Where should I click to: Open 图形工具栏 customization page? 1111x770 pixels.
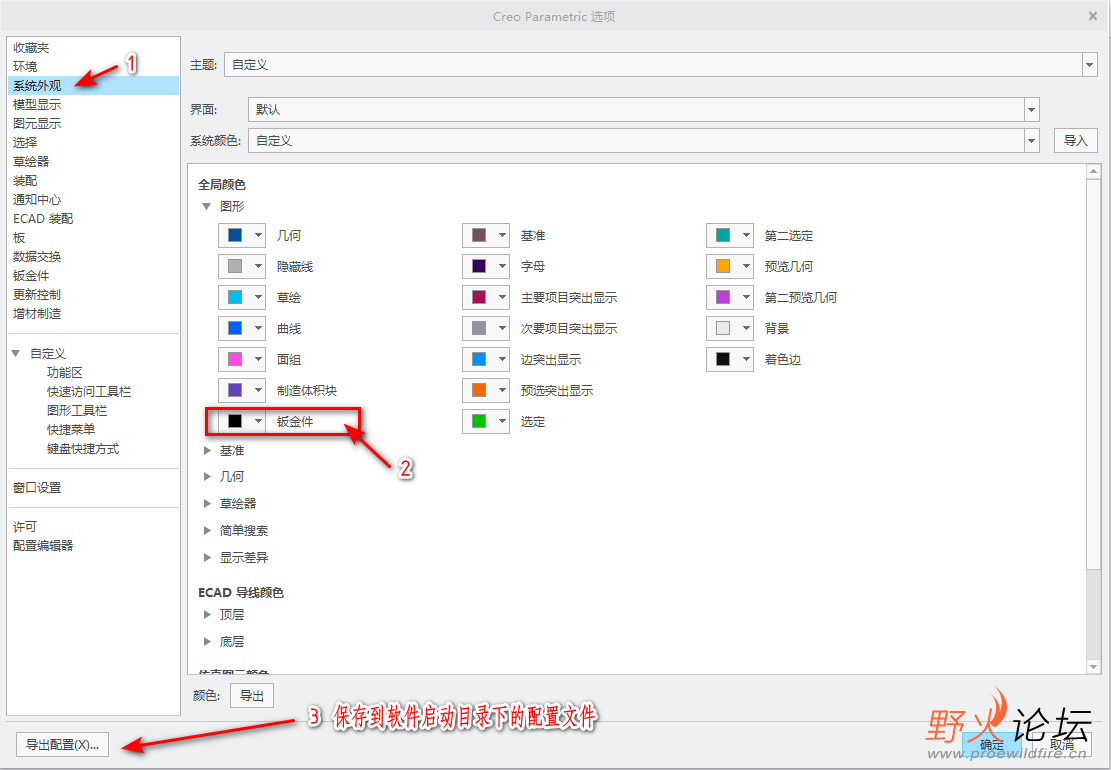(77, 411)
